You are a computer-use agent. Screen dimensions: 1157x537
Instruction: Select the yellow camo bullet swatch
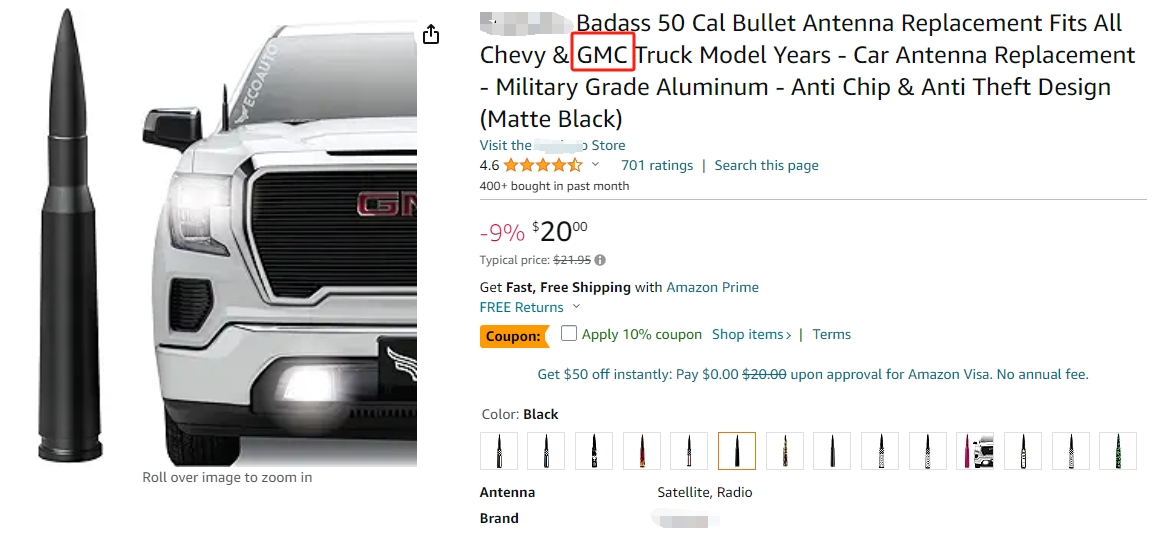pos(784,451)
